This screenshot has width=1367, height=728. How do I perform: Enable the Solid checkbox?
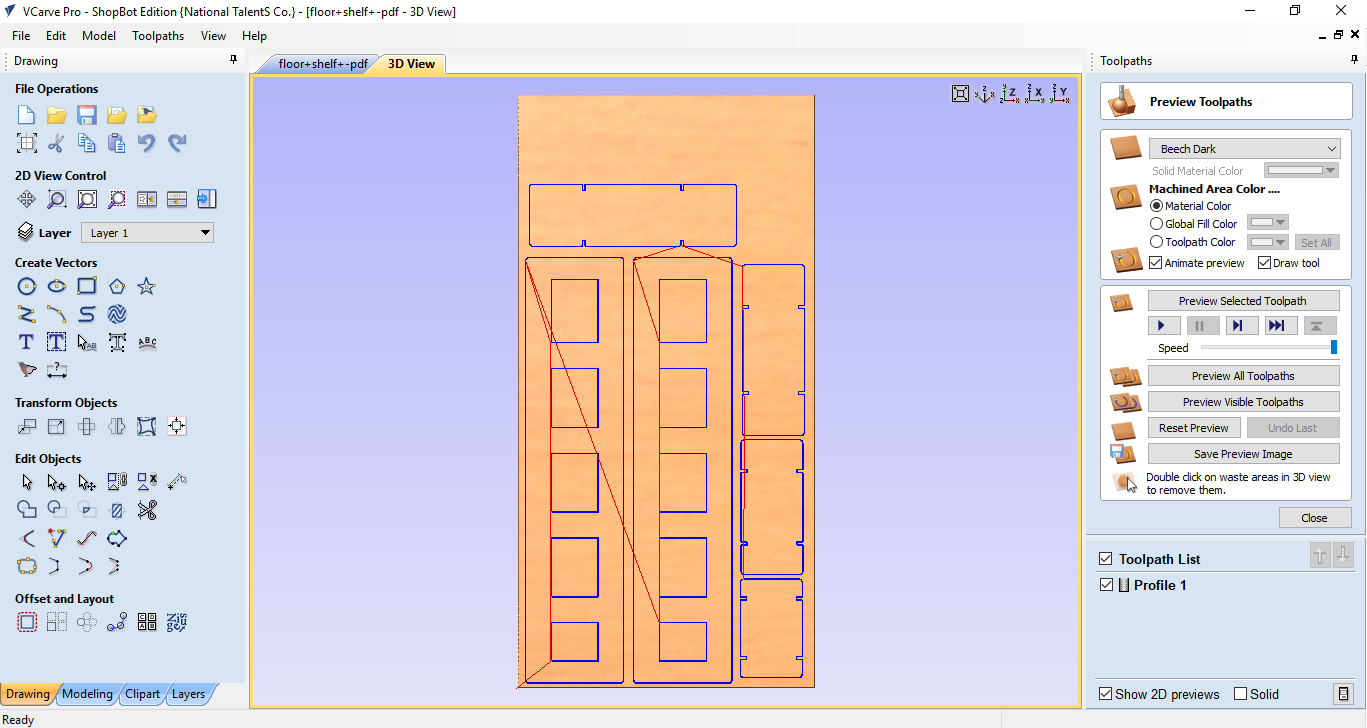[x=1241, y=694]
